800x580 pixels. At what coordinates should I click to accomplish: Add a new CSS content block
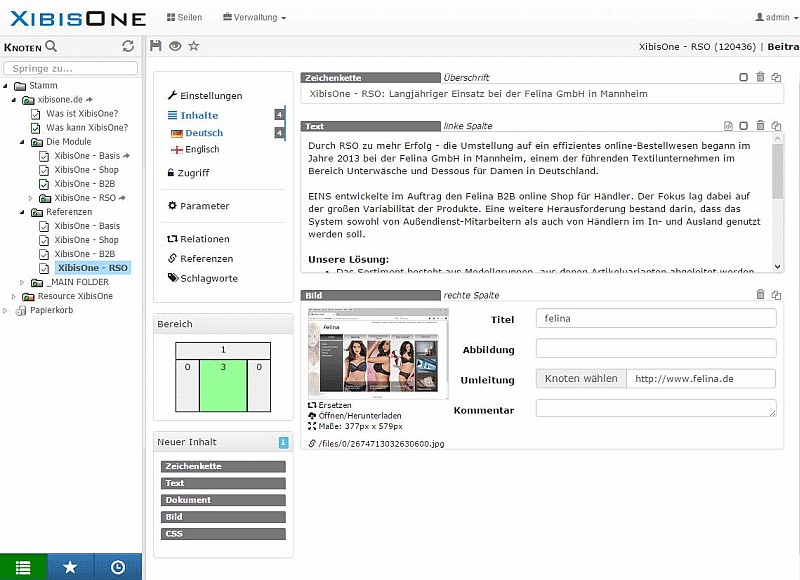click(x=223, y=534)
